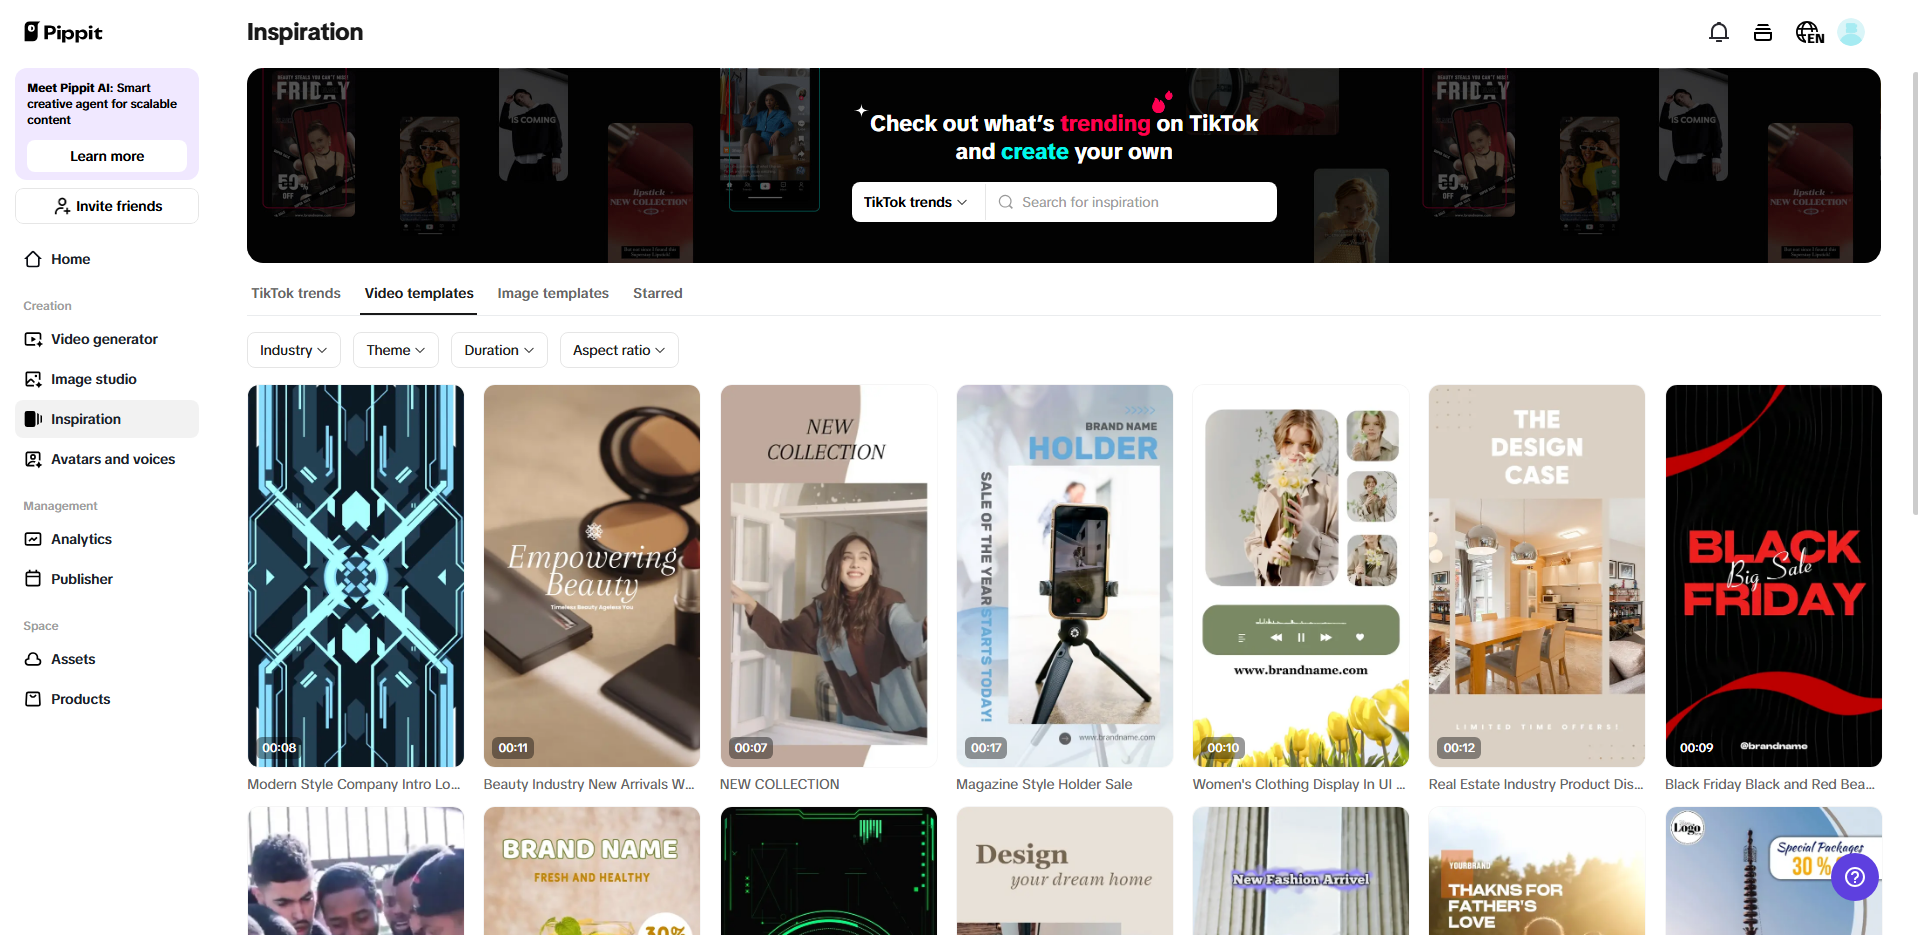
Task: Navigate to Home
Action: [x=107, y=259]
